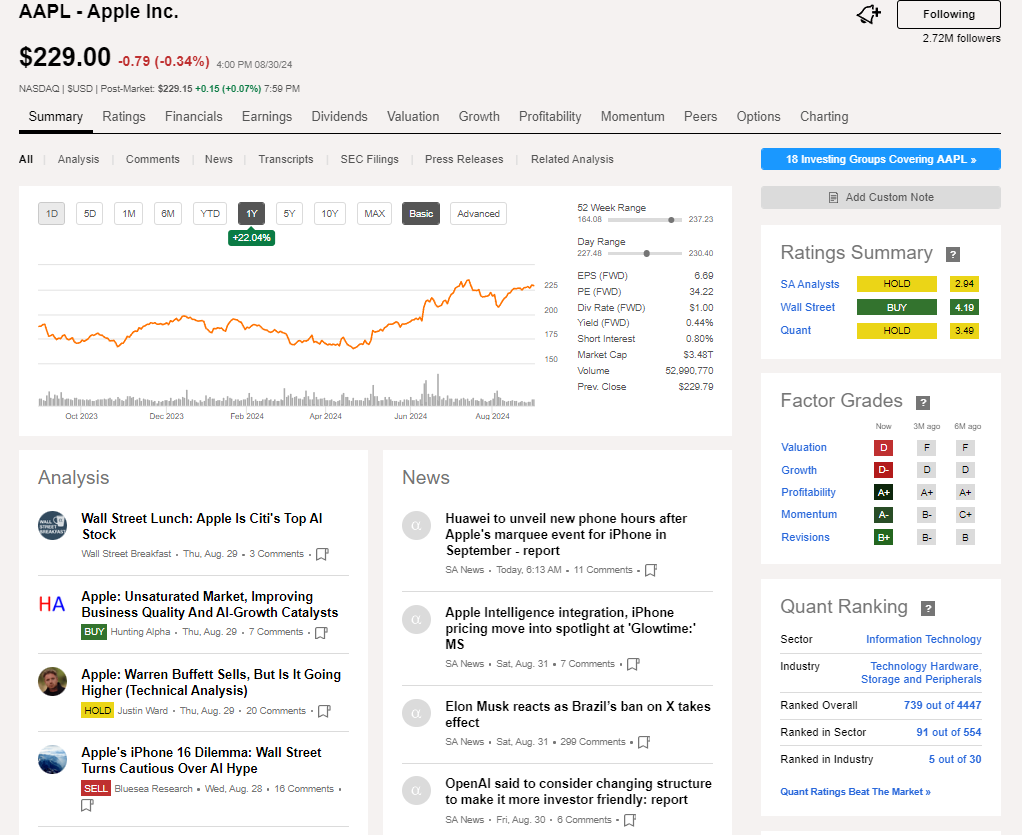Click the alerts megaphone icon
Screen dimensions: 1022x835
point(868,14)
